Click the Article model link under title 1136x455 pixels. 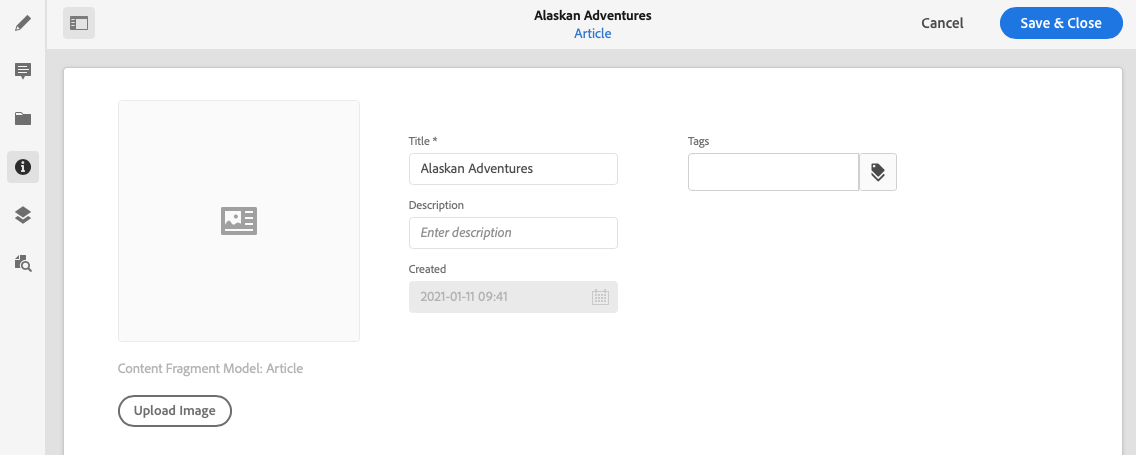point(592,33)
